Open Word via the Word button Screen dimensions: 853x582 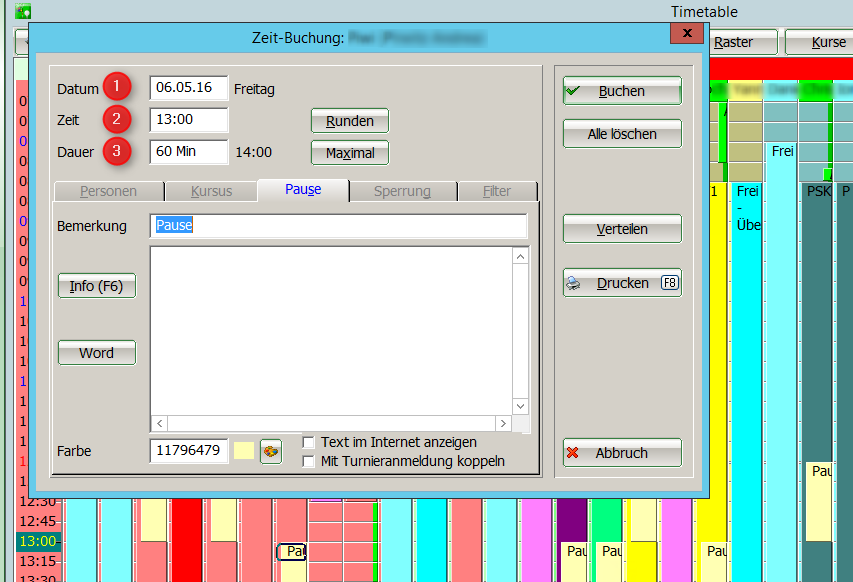97,353
